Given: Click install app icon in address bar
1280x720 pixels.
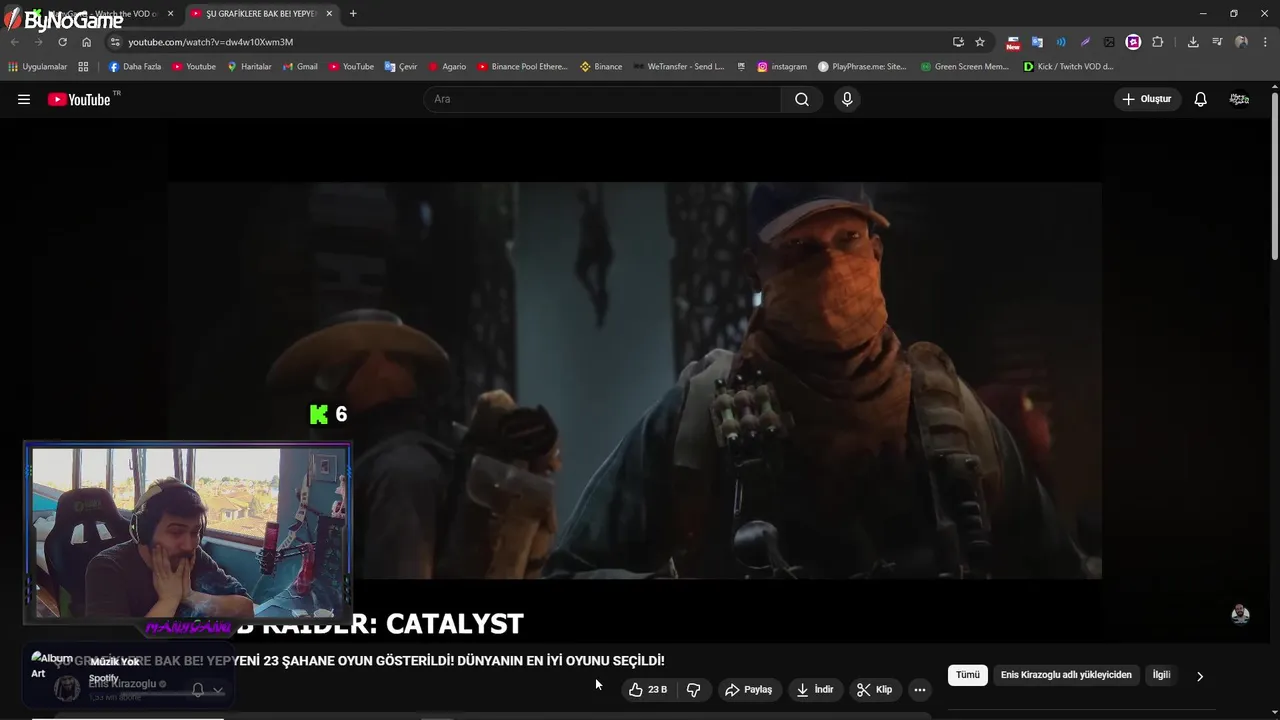Looking at the screenshot, I should coord(958,42).
